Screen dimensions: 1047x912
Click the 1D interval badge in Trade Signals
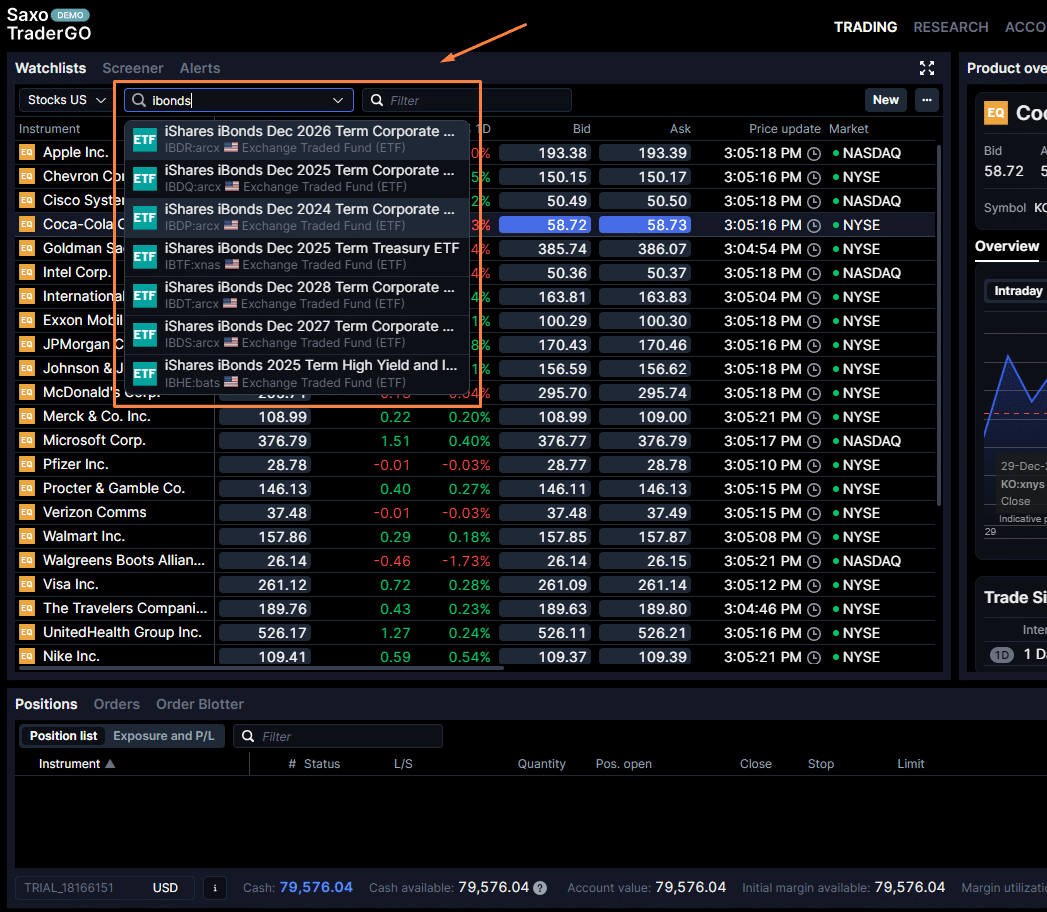[x=1001, y=655]
